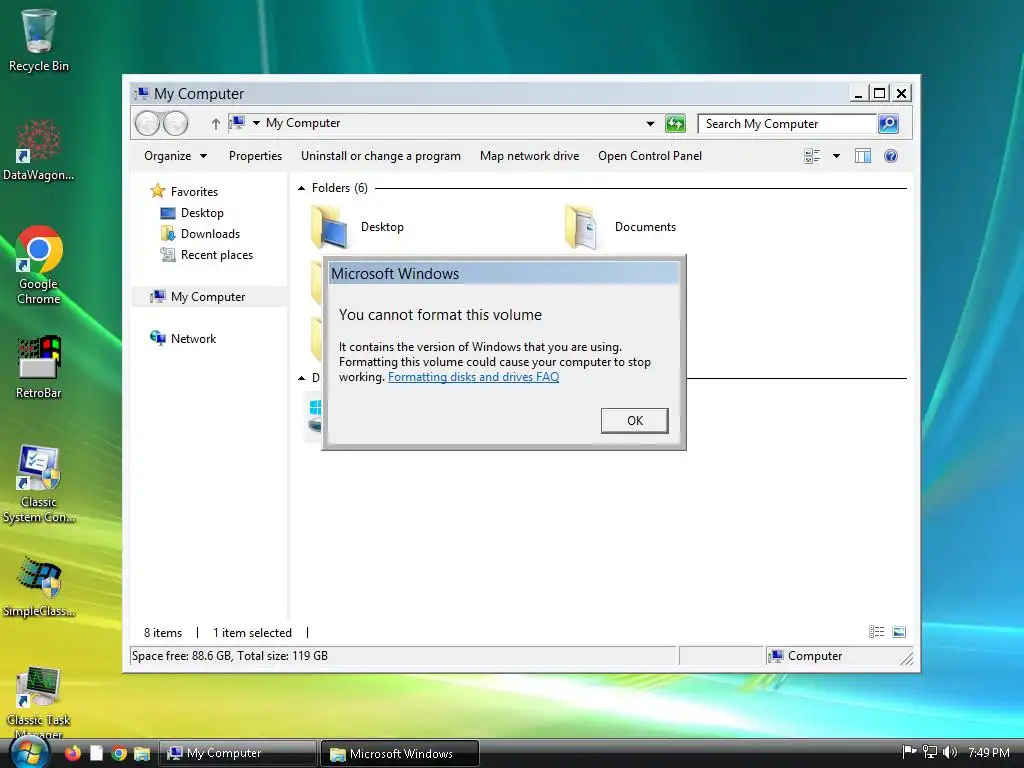This screenshot has width=1024, height=768.
Task: Open Help with the question mark icon
Action: coord(891,156)
